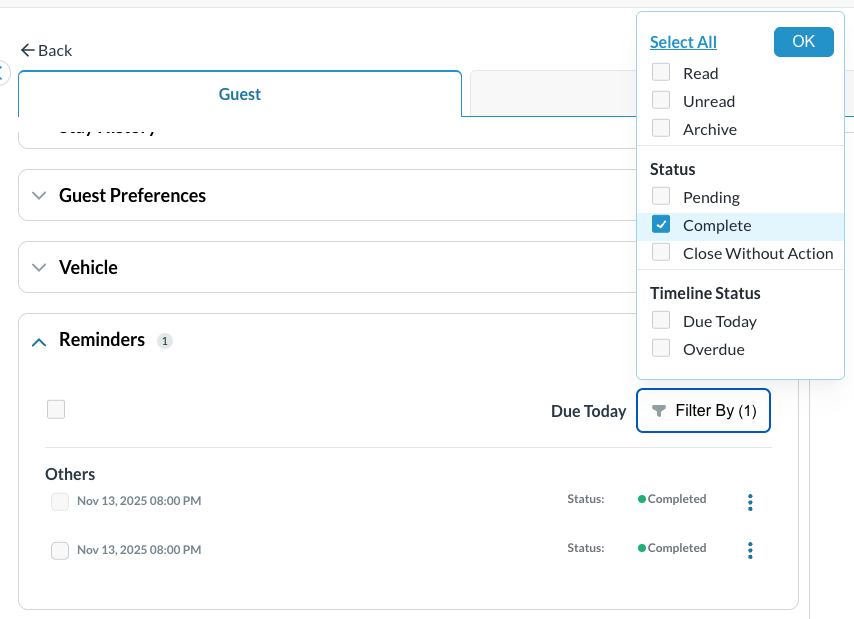Open the kebab menu of the second reminder

click(750, 550)
